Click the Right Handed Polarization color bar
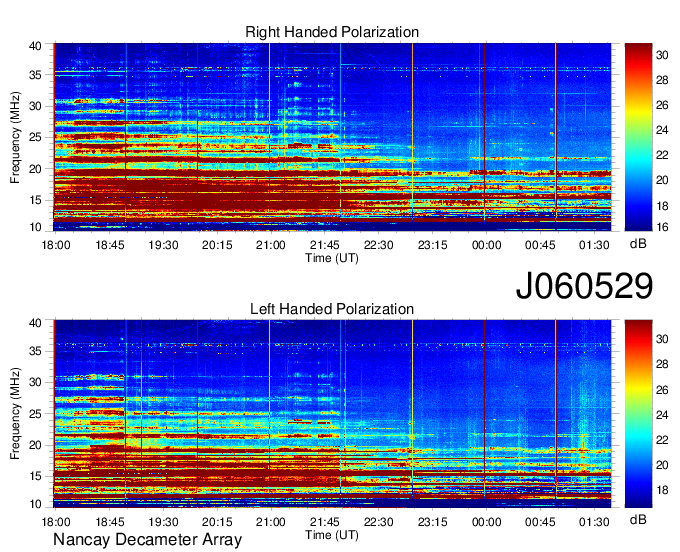The height and width of the screenshot is (552, 680). coord(638,137)
